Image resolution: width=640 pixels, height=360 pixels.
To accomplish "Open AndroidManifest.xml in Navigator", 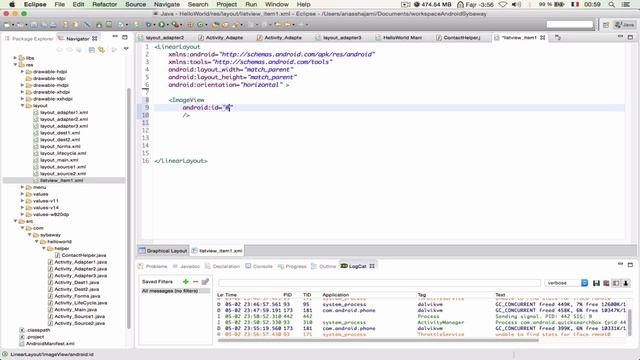I will click(50, 344).
